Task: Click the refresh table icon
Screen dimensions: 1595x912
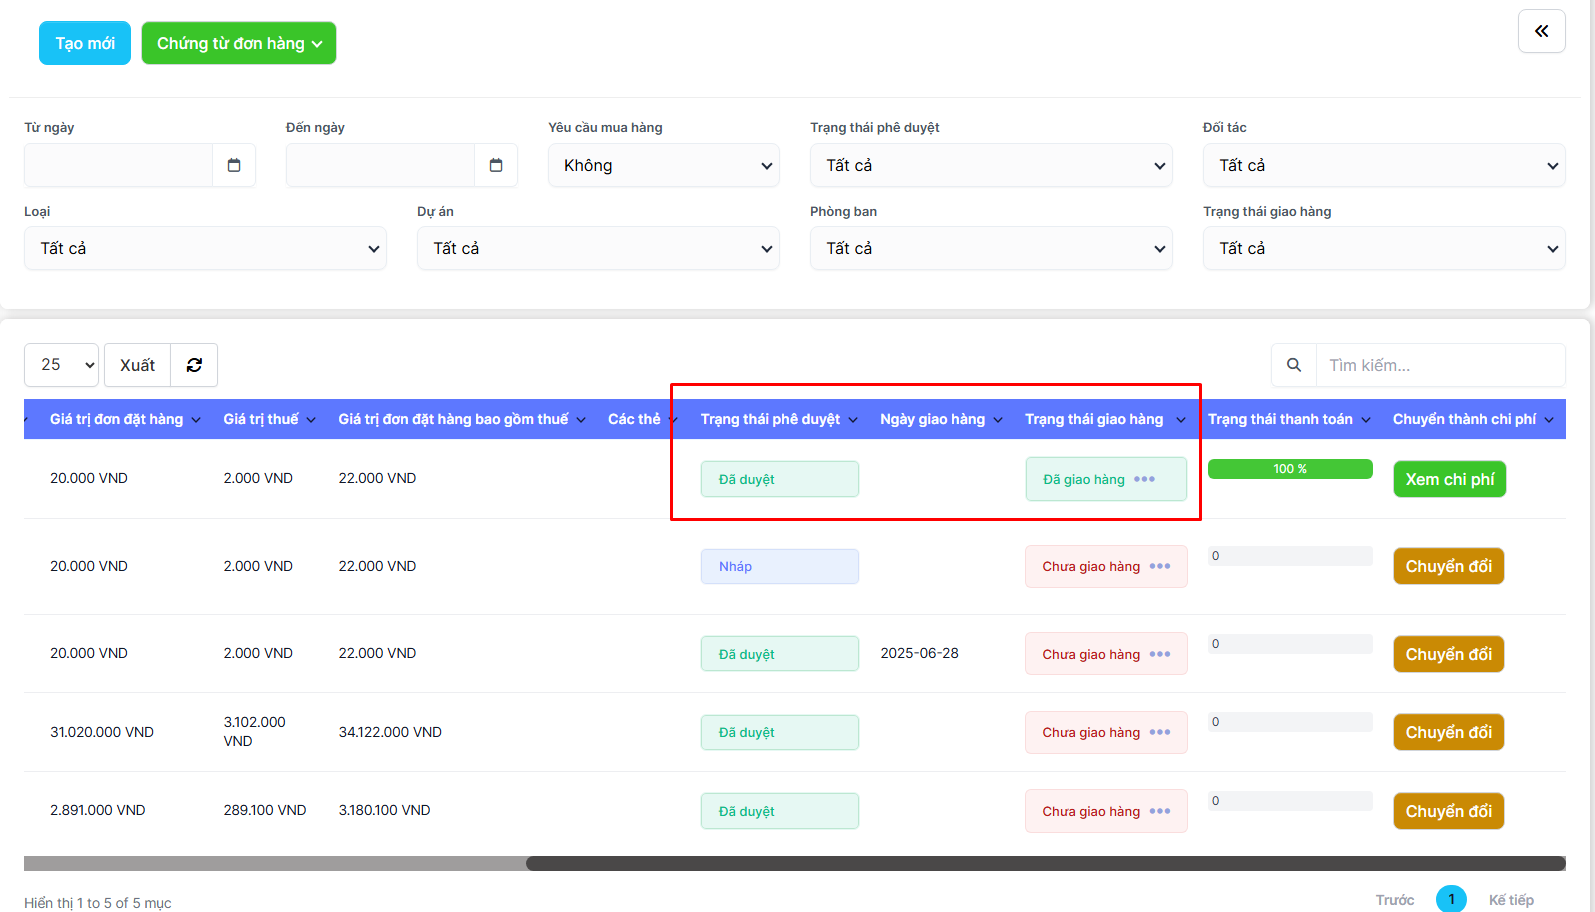Action: [x=194, y=365]
